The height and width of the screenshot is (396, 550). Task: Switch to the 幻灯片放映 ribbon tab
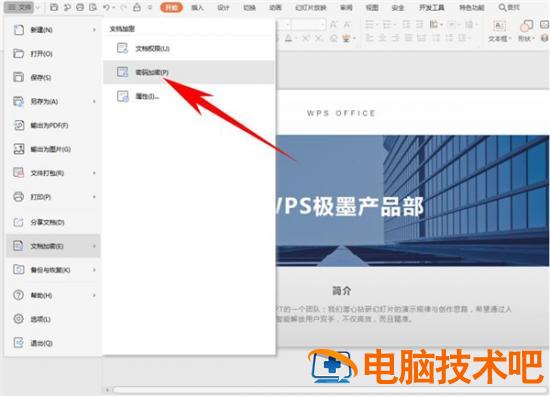[x=310, y=7]
